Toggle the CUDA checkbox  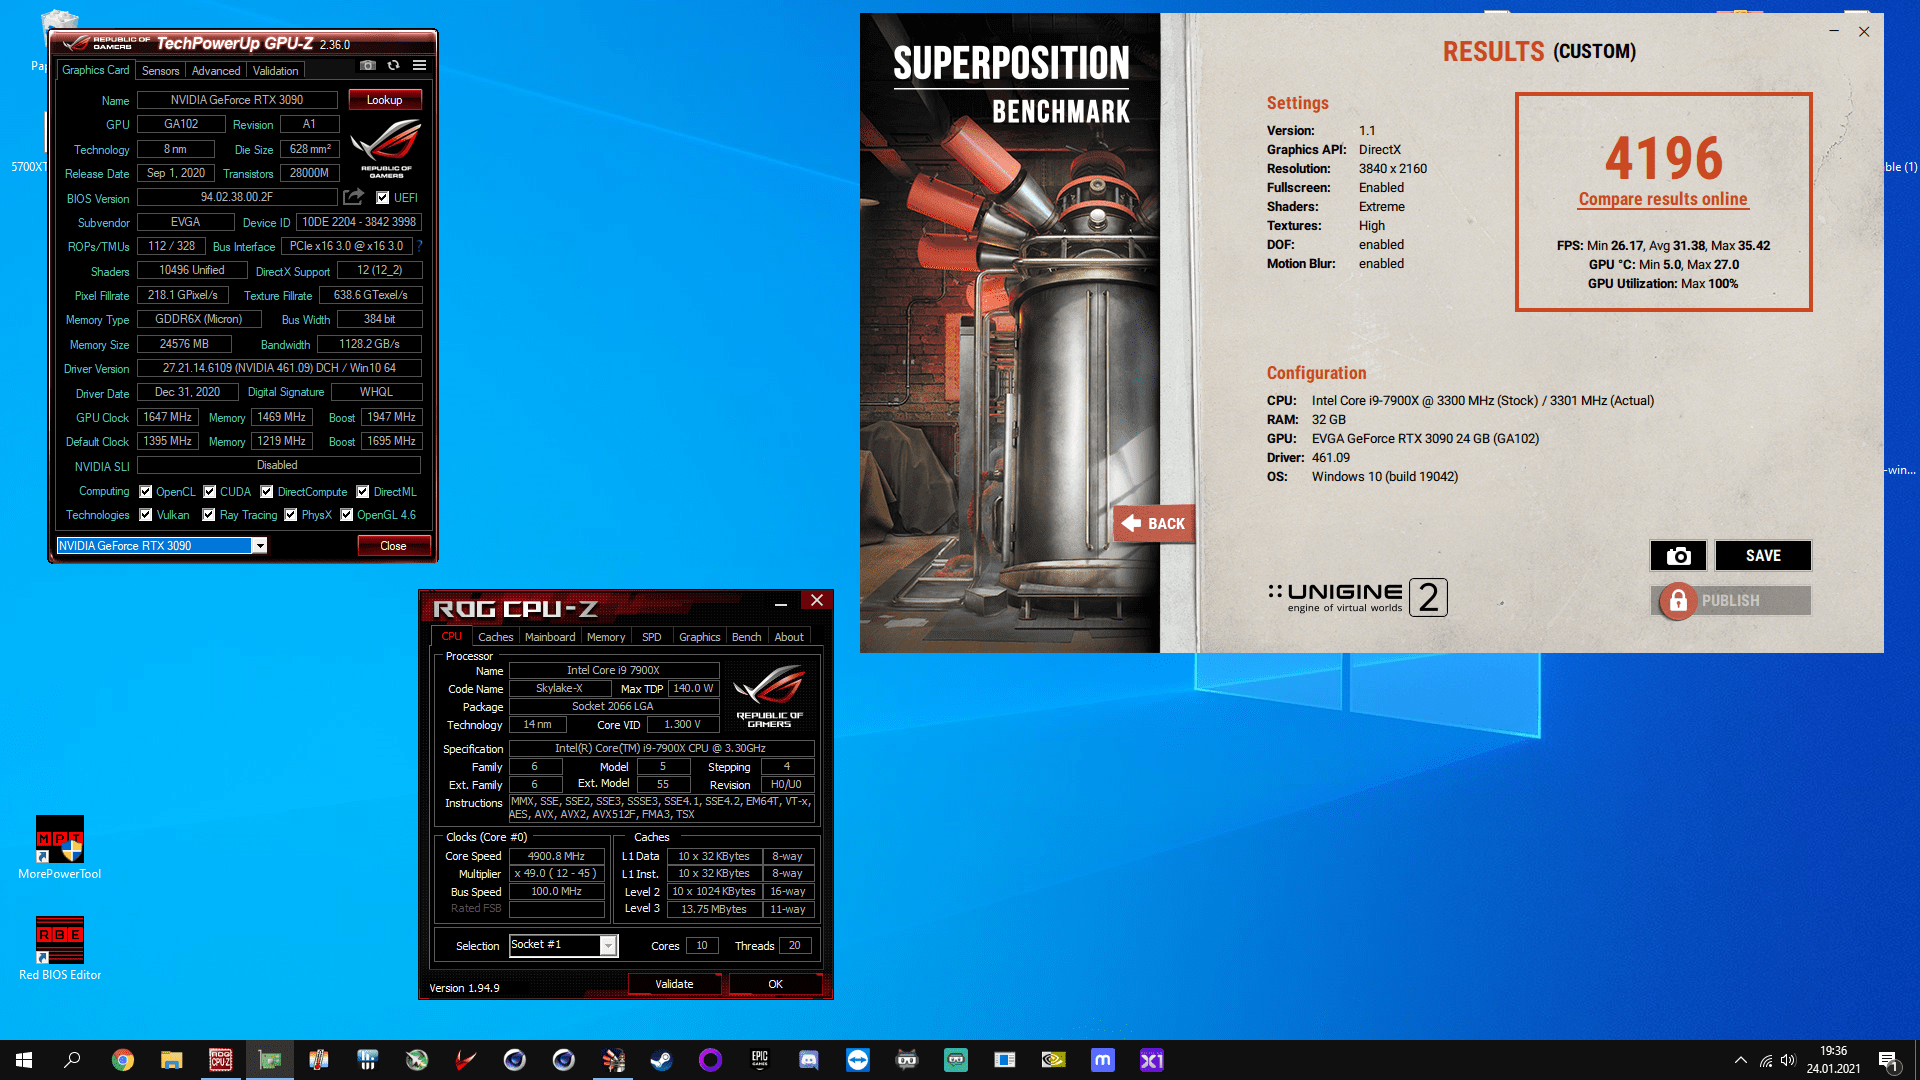click(x=210, y=492)
